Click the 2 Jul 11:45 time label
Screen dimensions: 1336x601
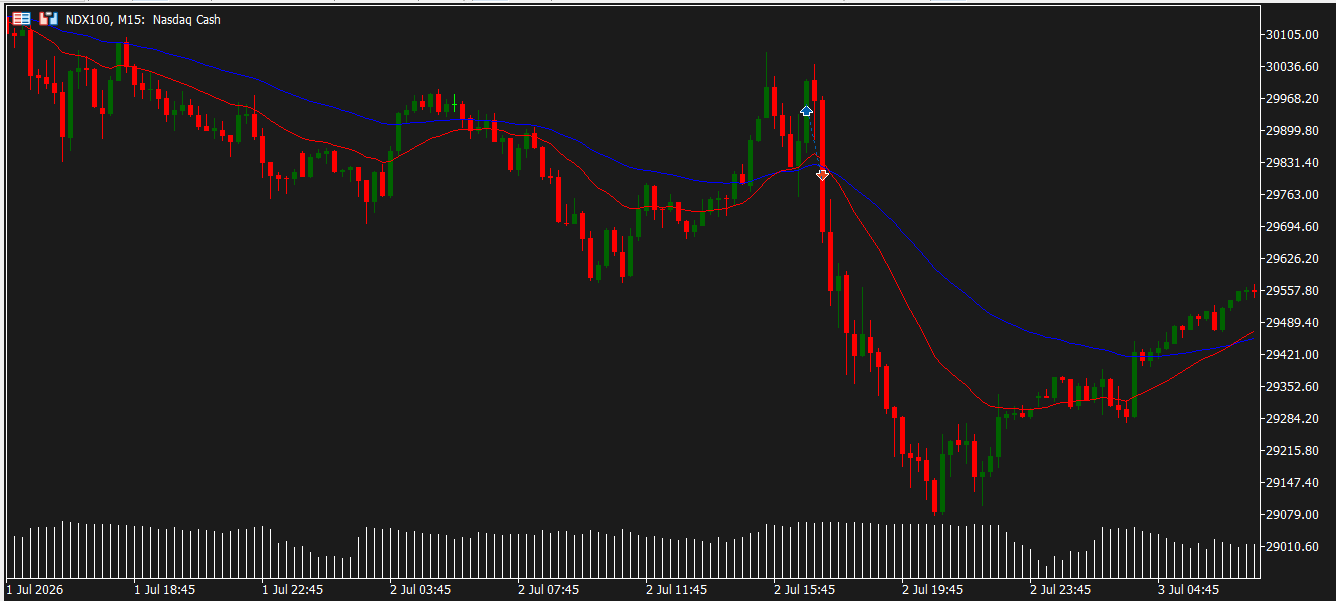pyautogui.click(x=677, y=590)
